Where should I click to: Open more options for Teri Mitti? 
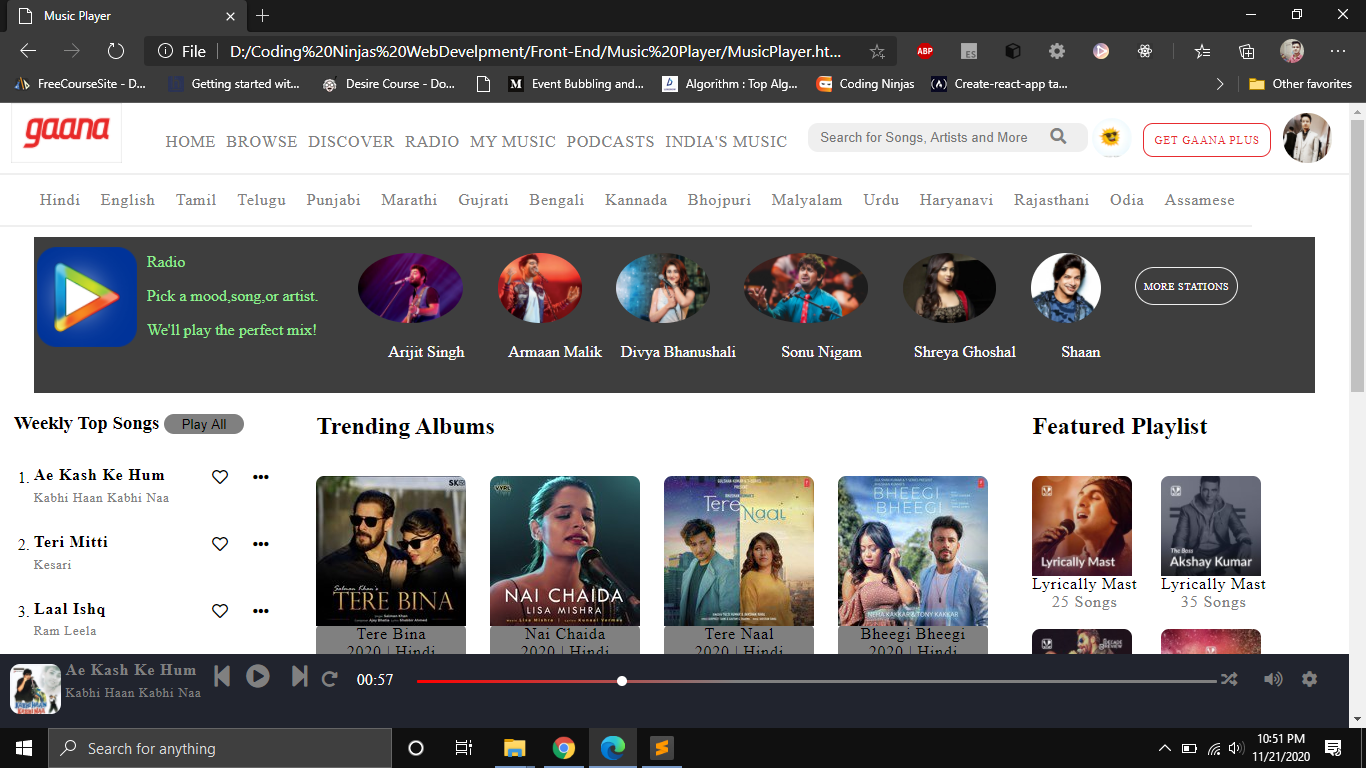pos(261,544)
